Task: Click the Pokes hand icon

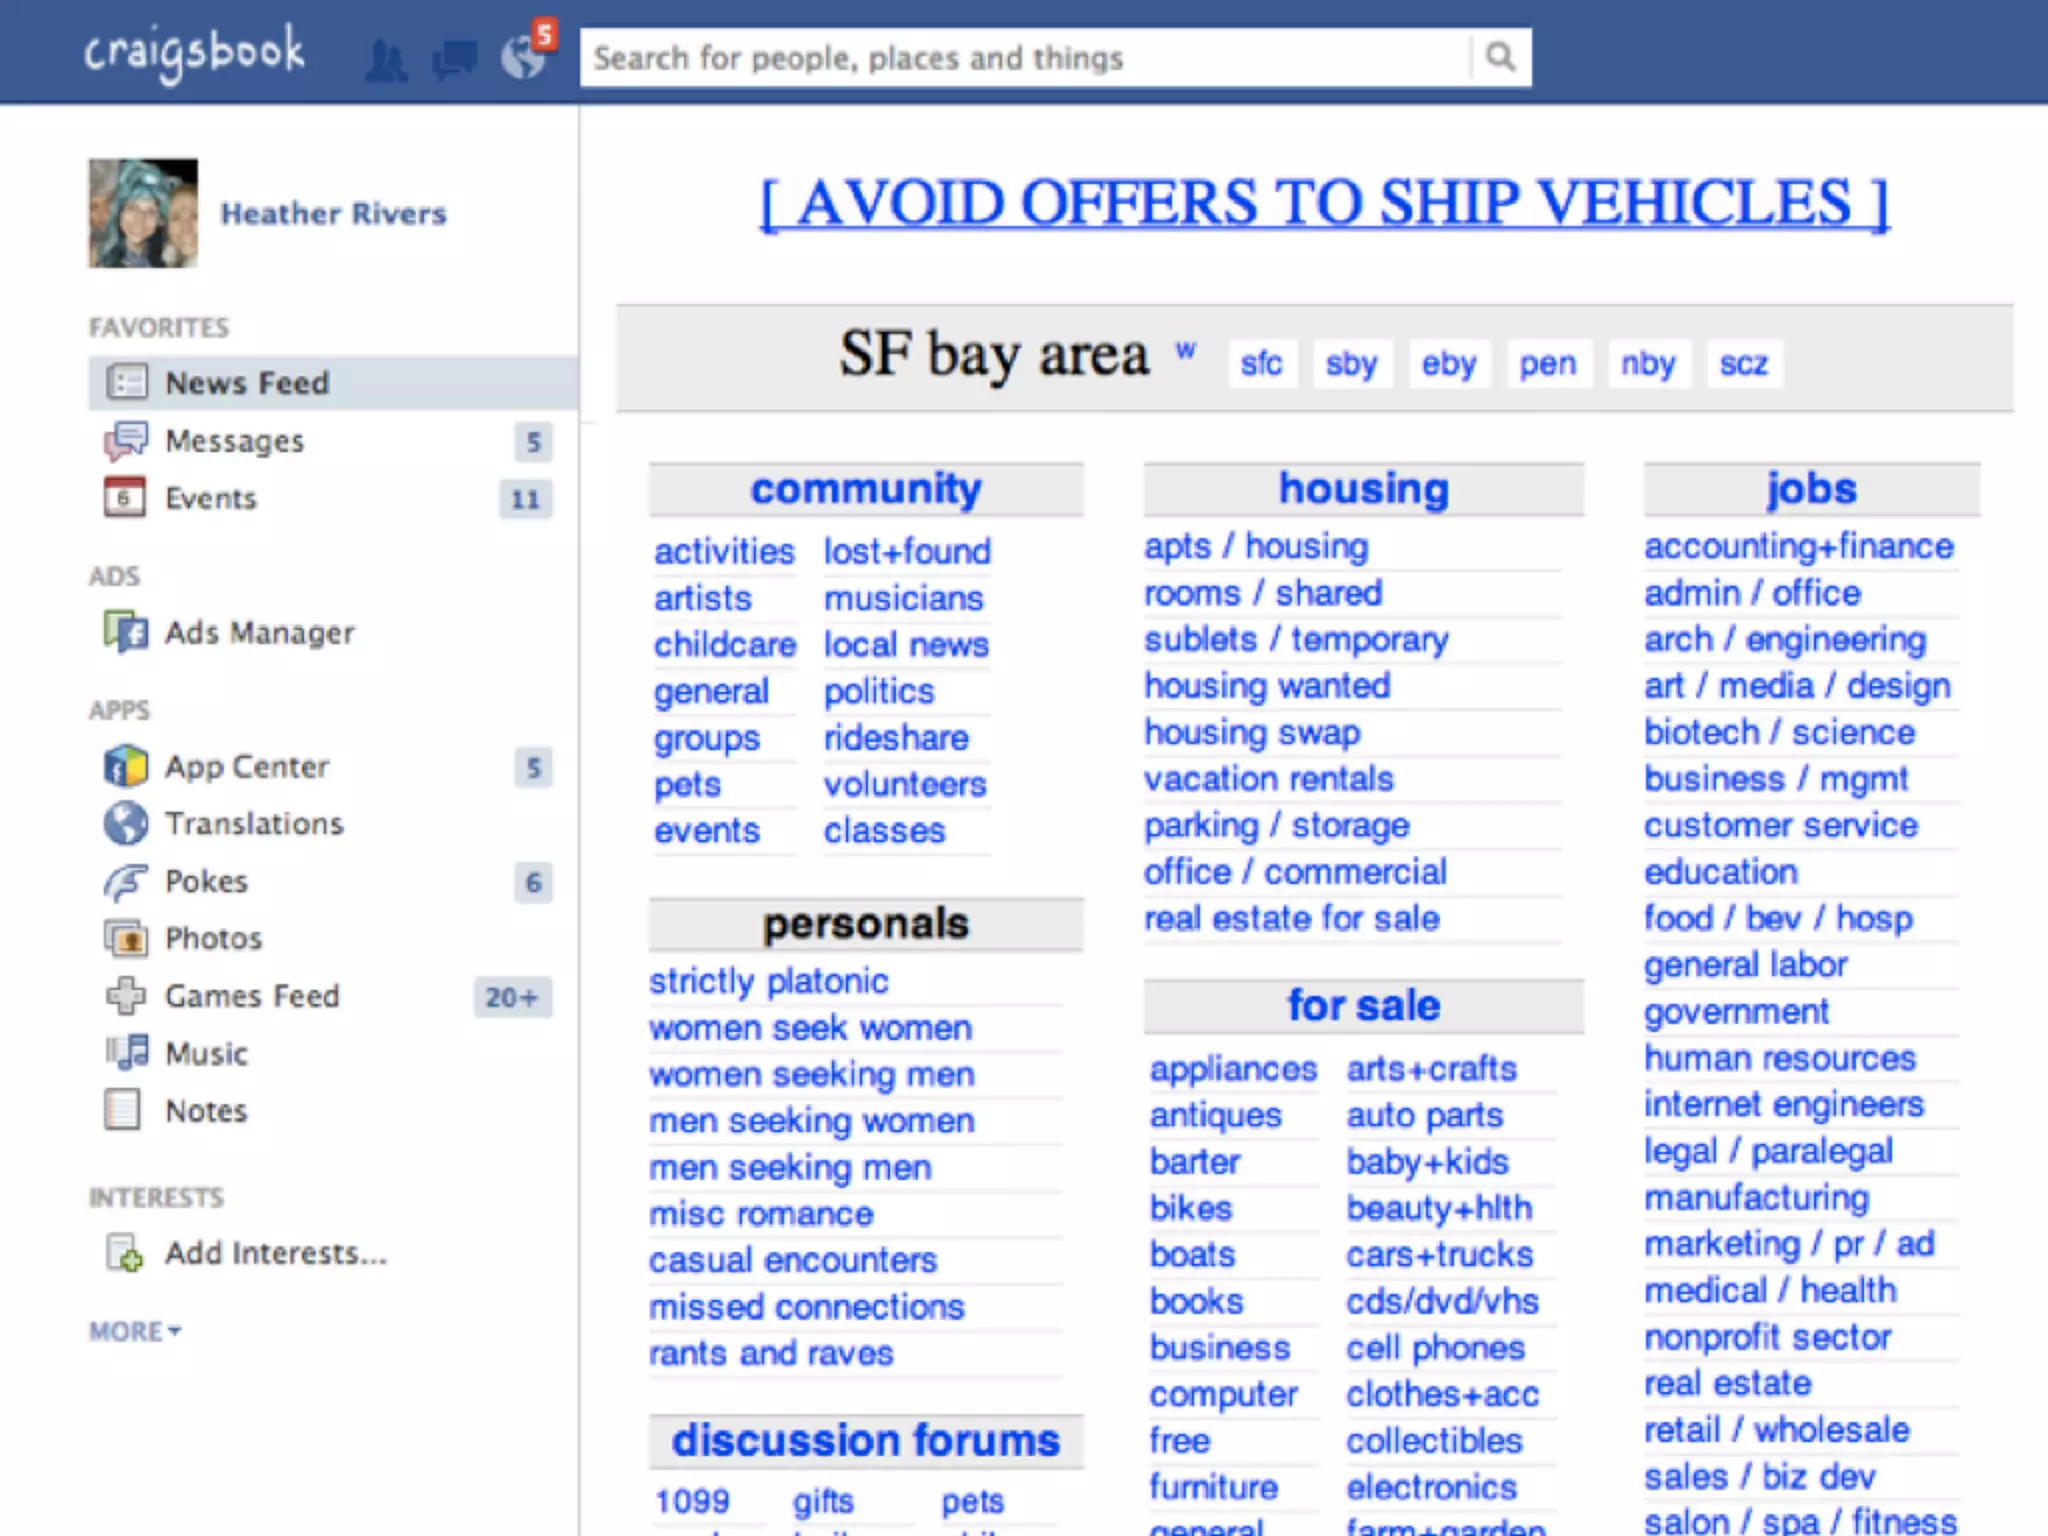Action: tap(126, 881)
